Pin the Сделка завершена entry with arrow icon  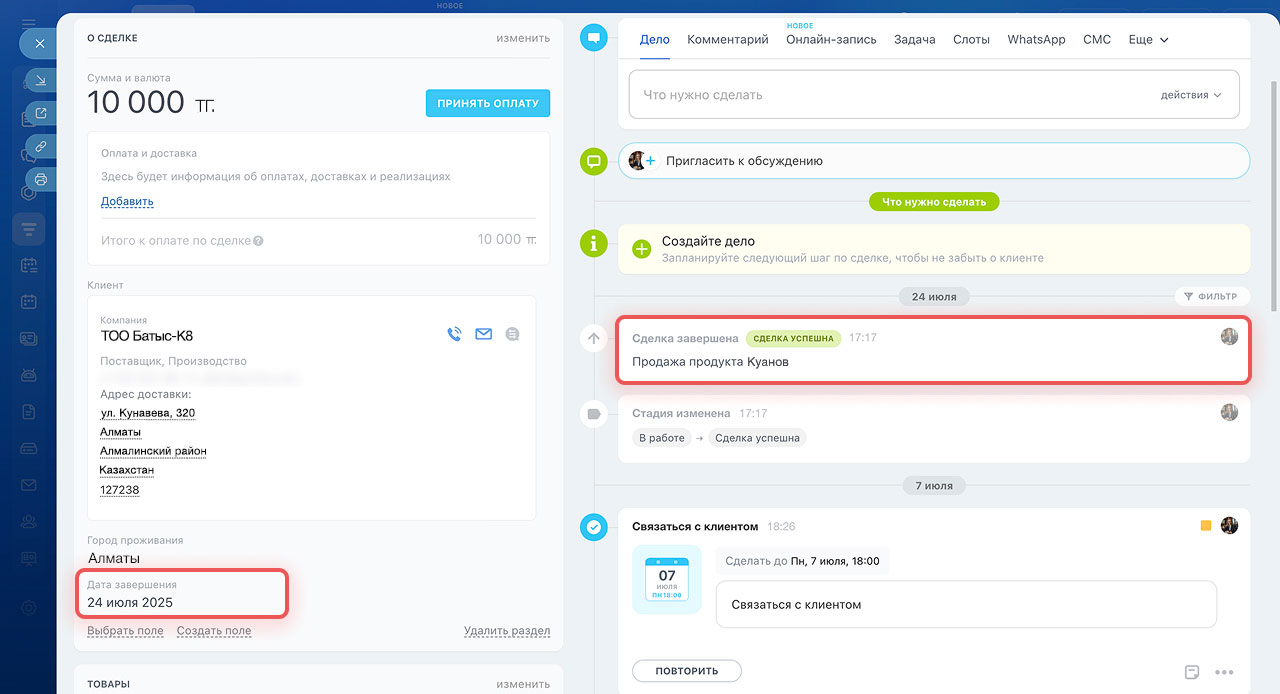[593, 339]
